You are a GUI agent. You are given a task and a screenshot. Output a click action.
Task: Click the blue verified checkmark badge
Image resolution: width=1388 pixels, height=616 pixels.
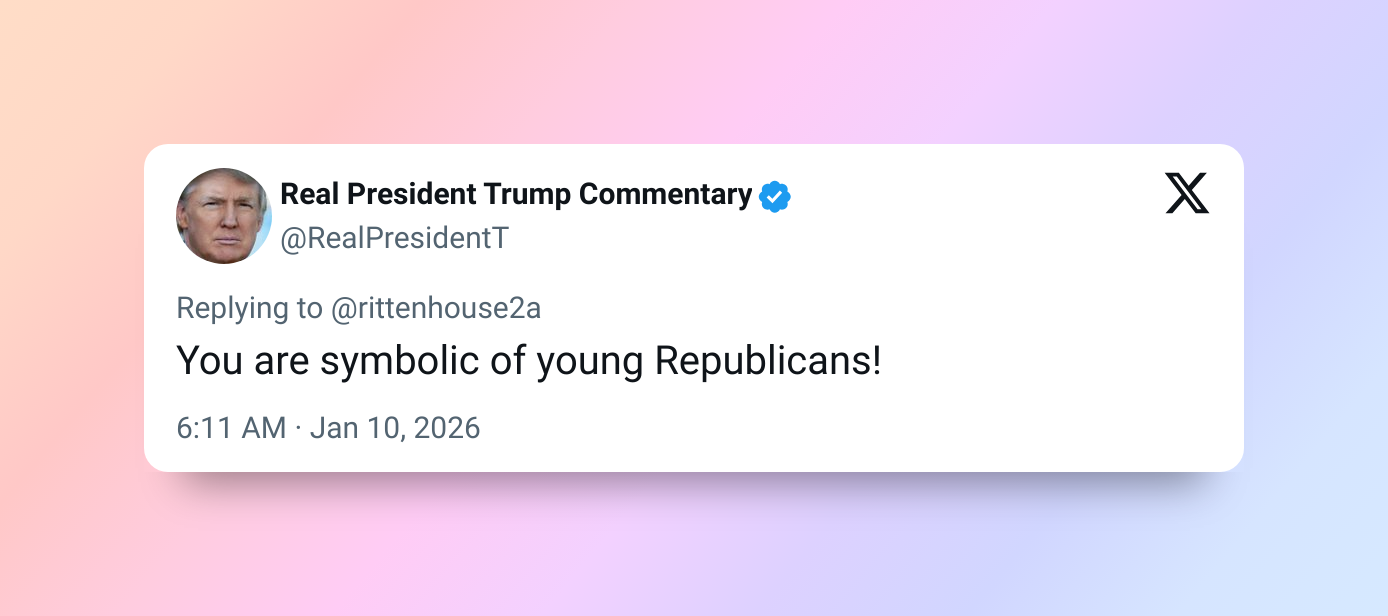tap(775, 197)
